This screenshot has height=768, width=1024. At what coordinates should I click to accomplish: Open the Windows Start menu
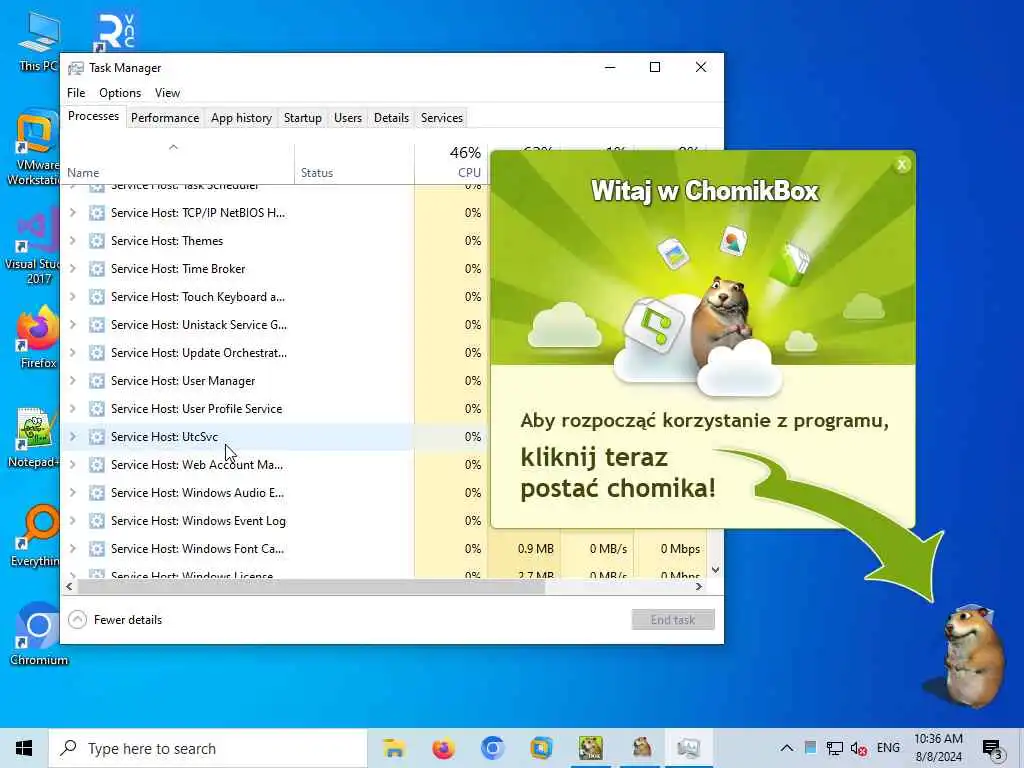pos(24,748)
